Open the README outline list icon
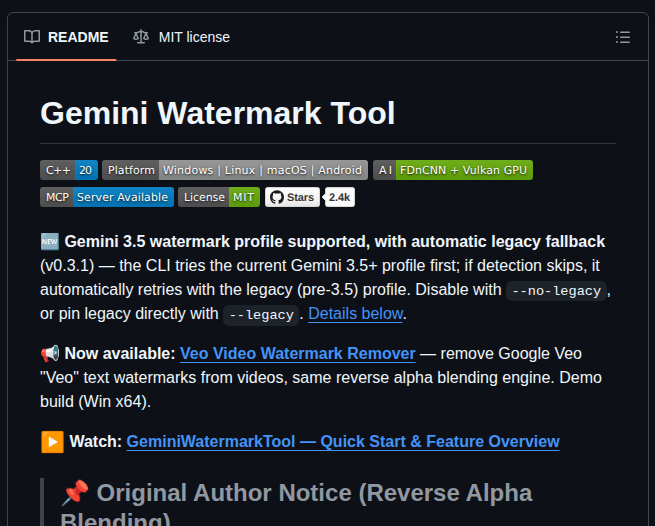This screenshot has height=526, width=655. click(622, 37)
